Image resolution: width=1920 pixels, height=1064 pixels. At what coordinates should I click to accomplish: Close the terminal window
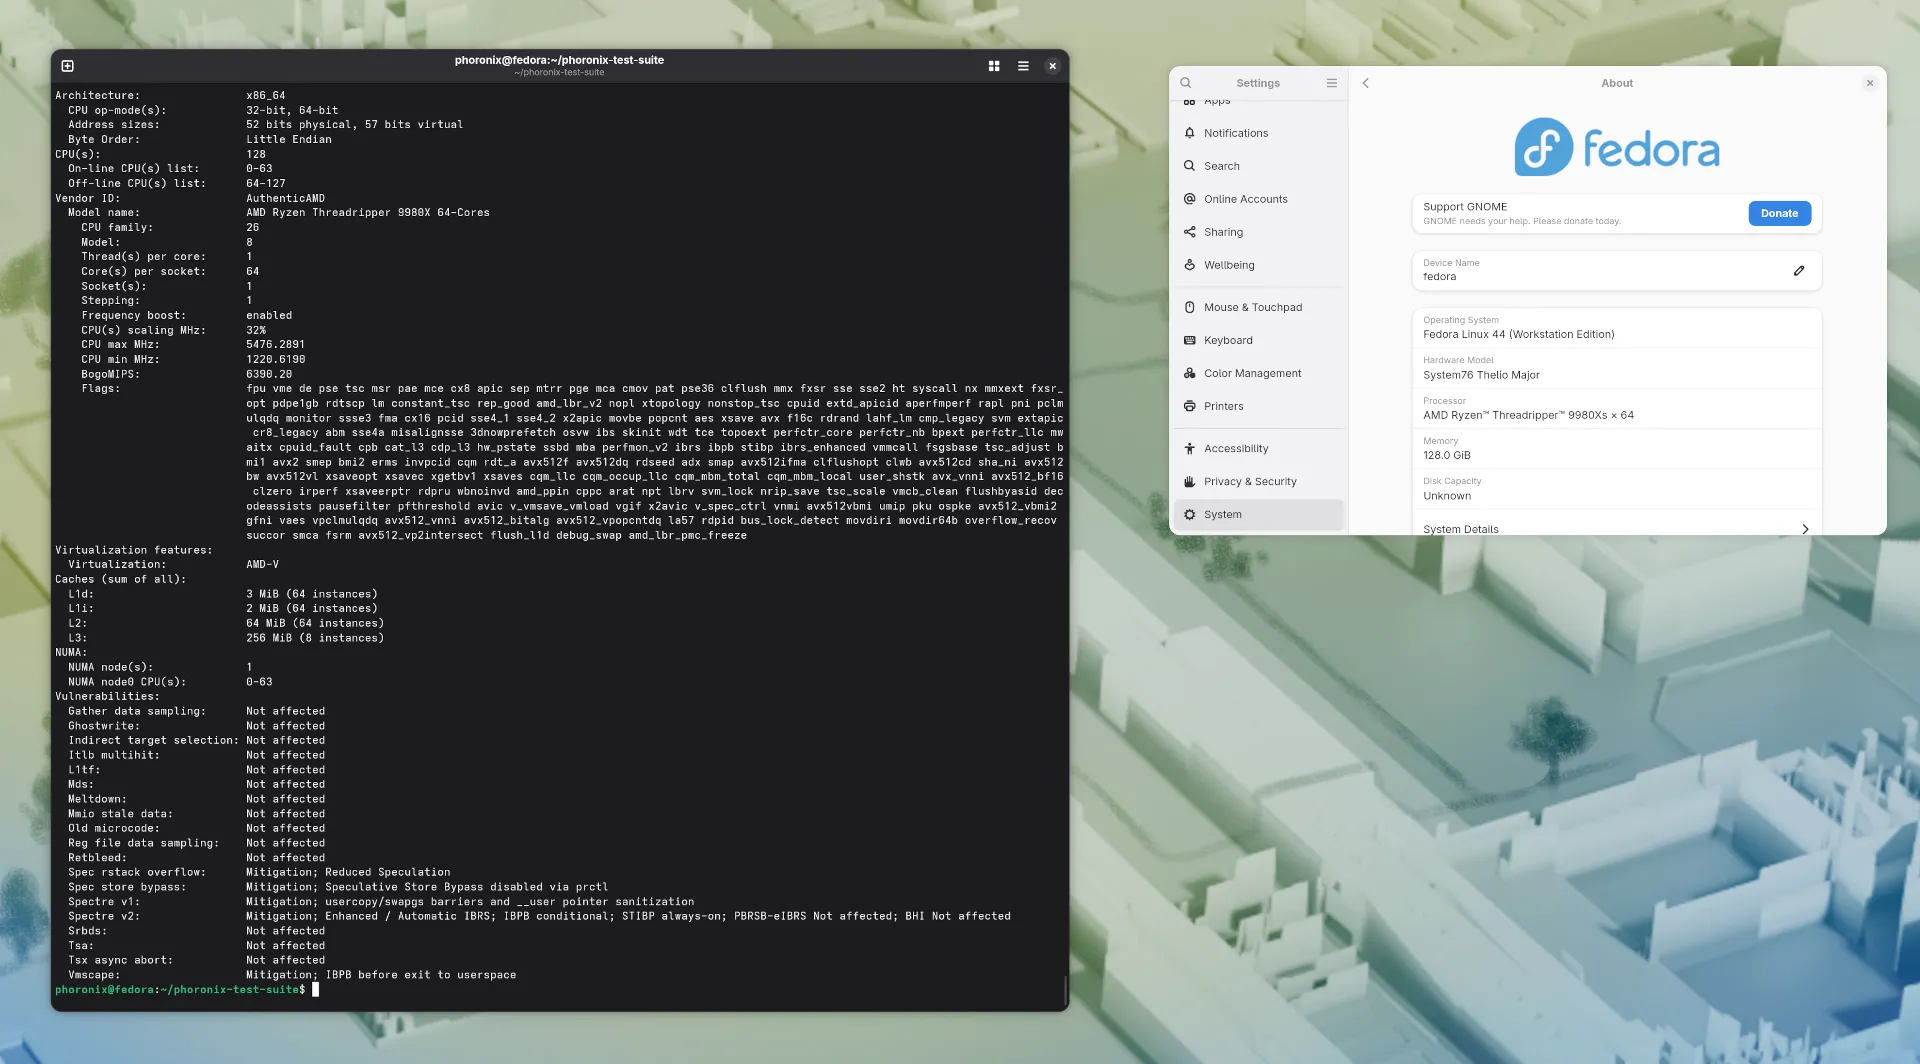point(1052,66)
